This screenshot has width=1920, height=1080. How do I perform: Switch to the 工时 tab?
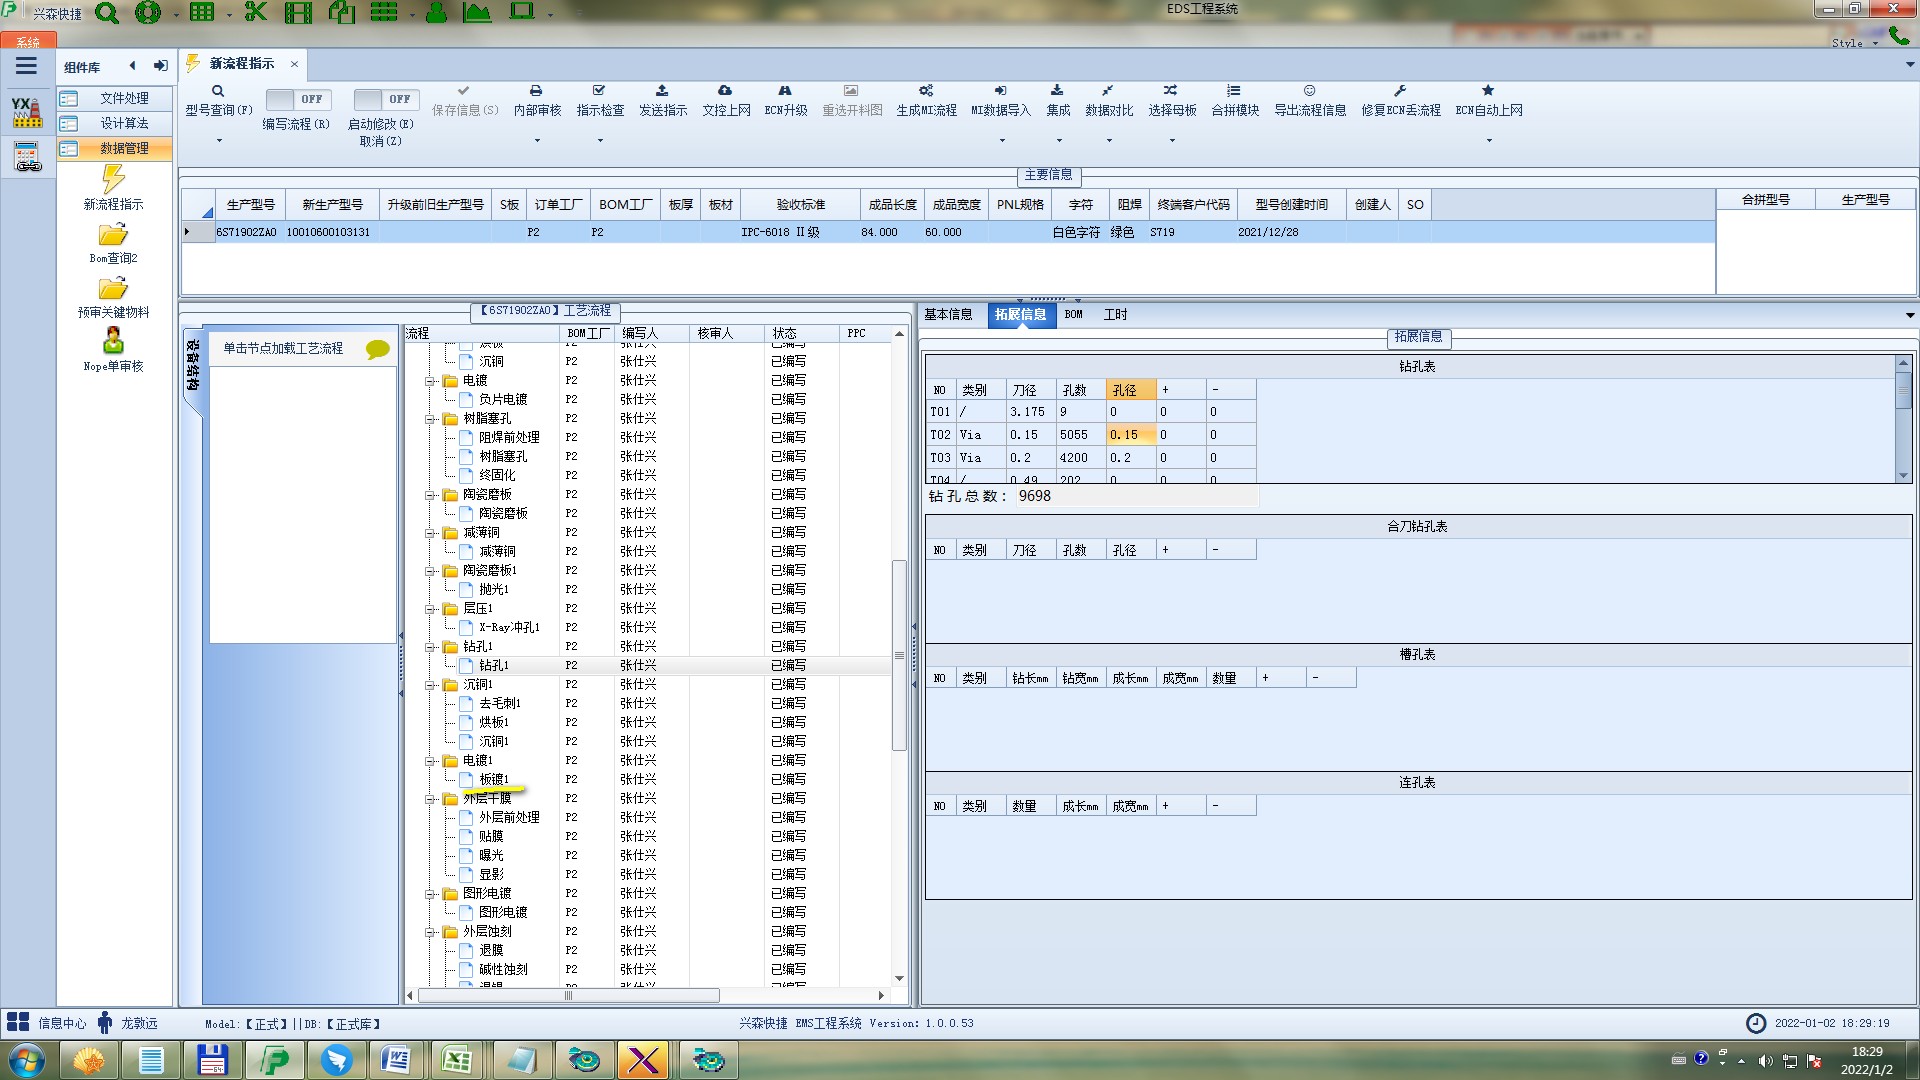coord(1115,315)
